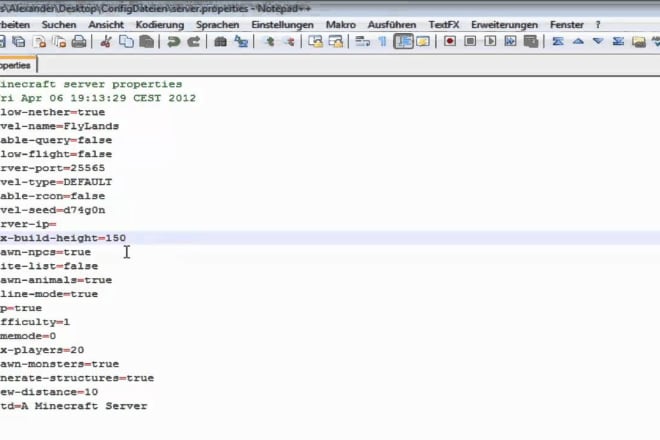Click the Save recorded macro icon
Image resolution: width=660 pixels, height=440 pixels.
click(531, 42)
